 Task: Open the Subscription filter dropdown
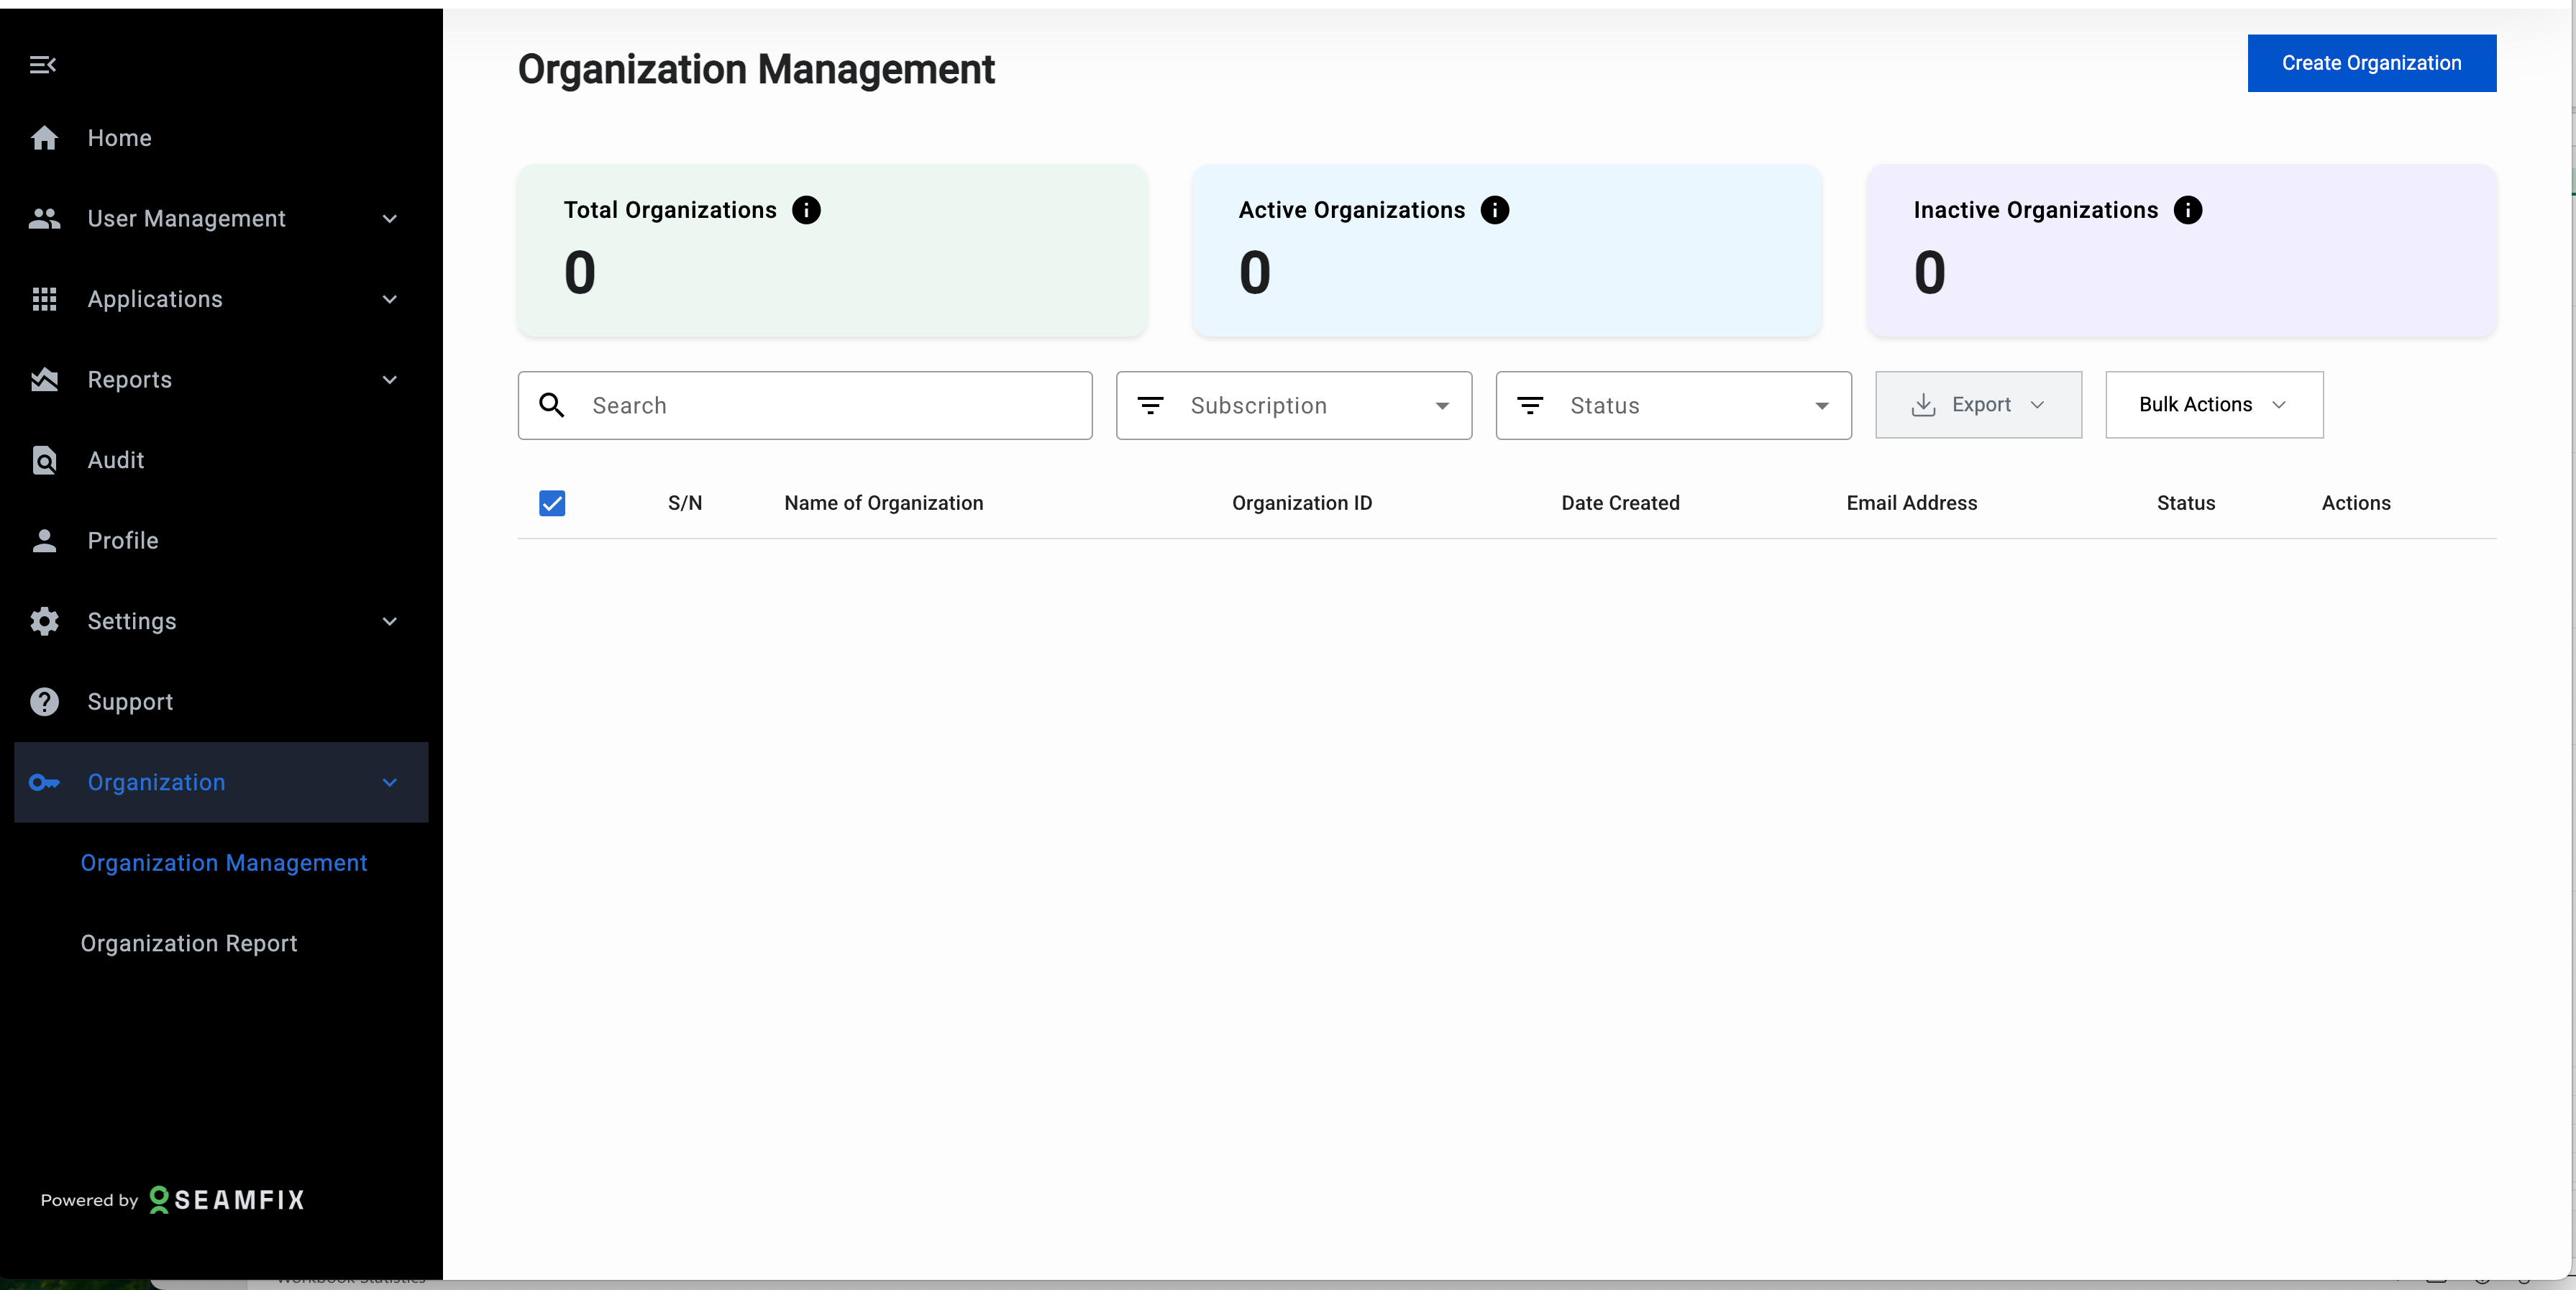1293,405
